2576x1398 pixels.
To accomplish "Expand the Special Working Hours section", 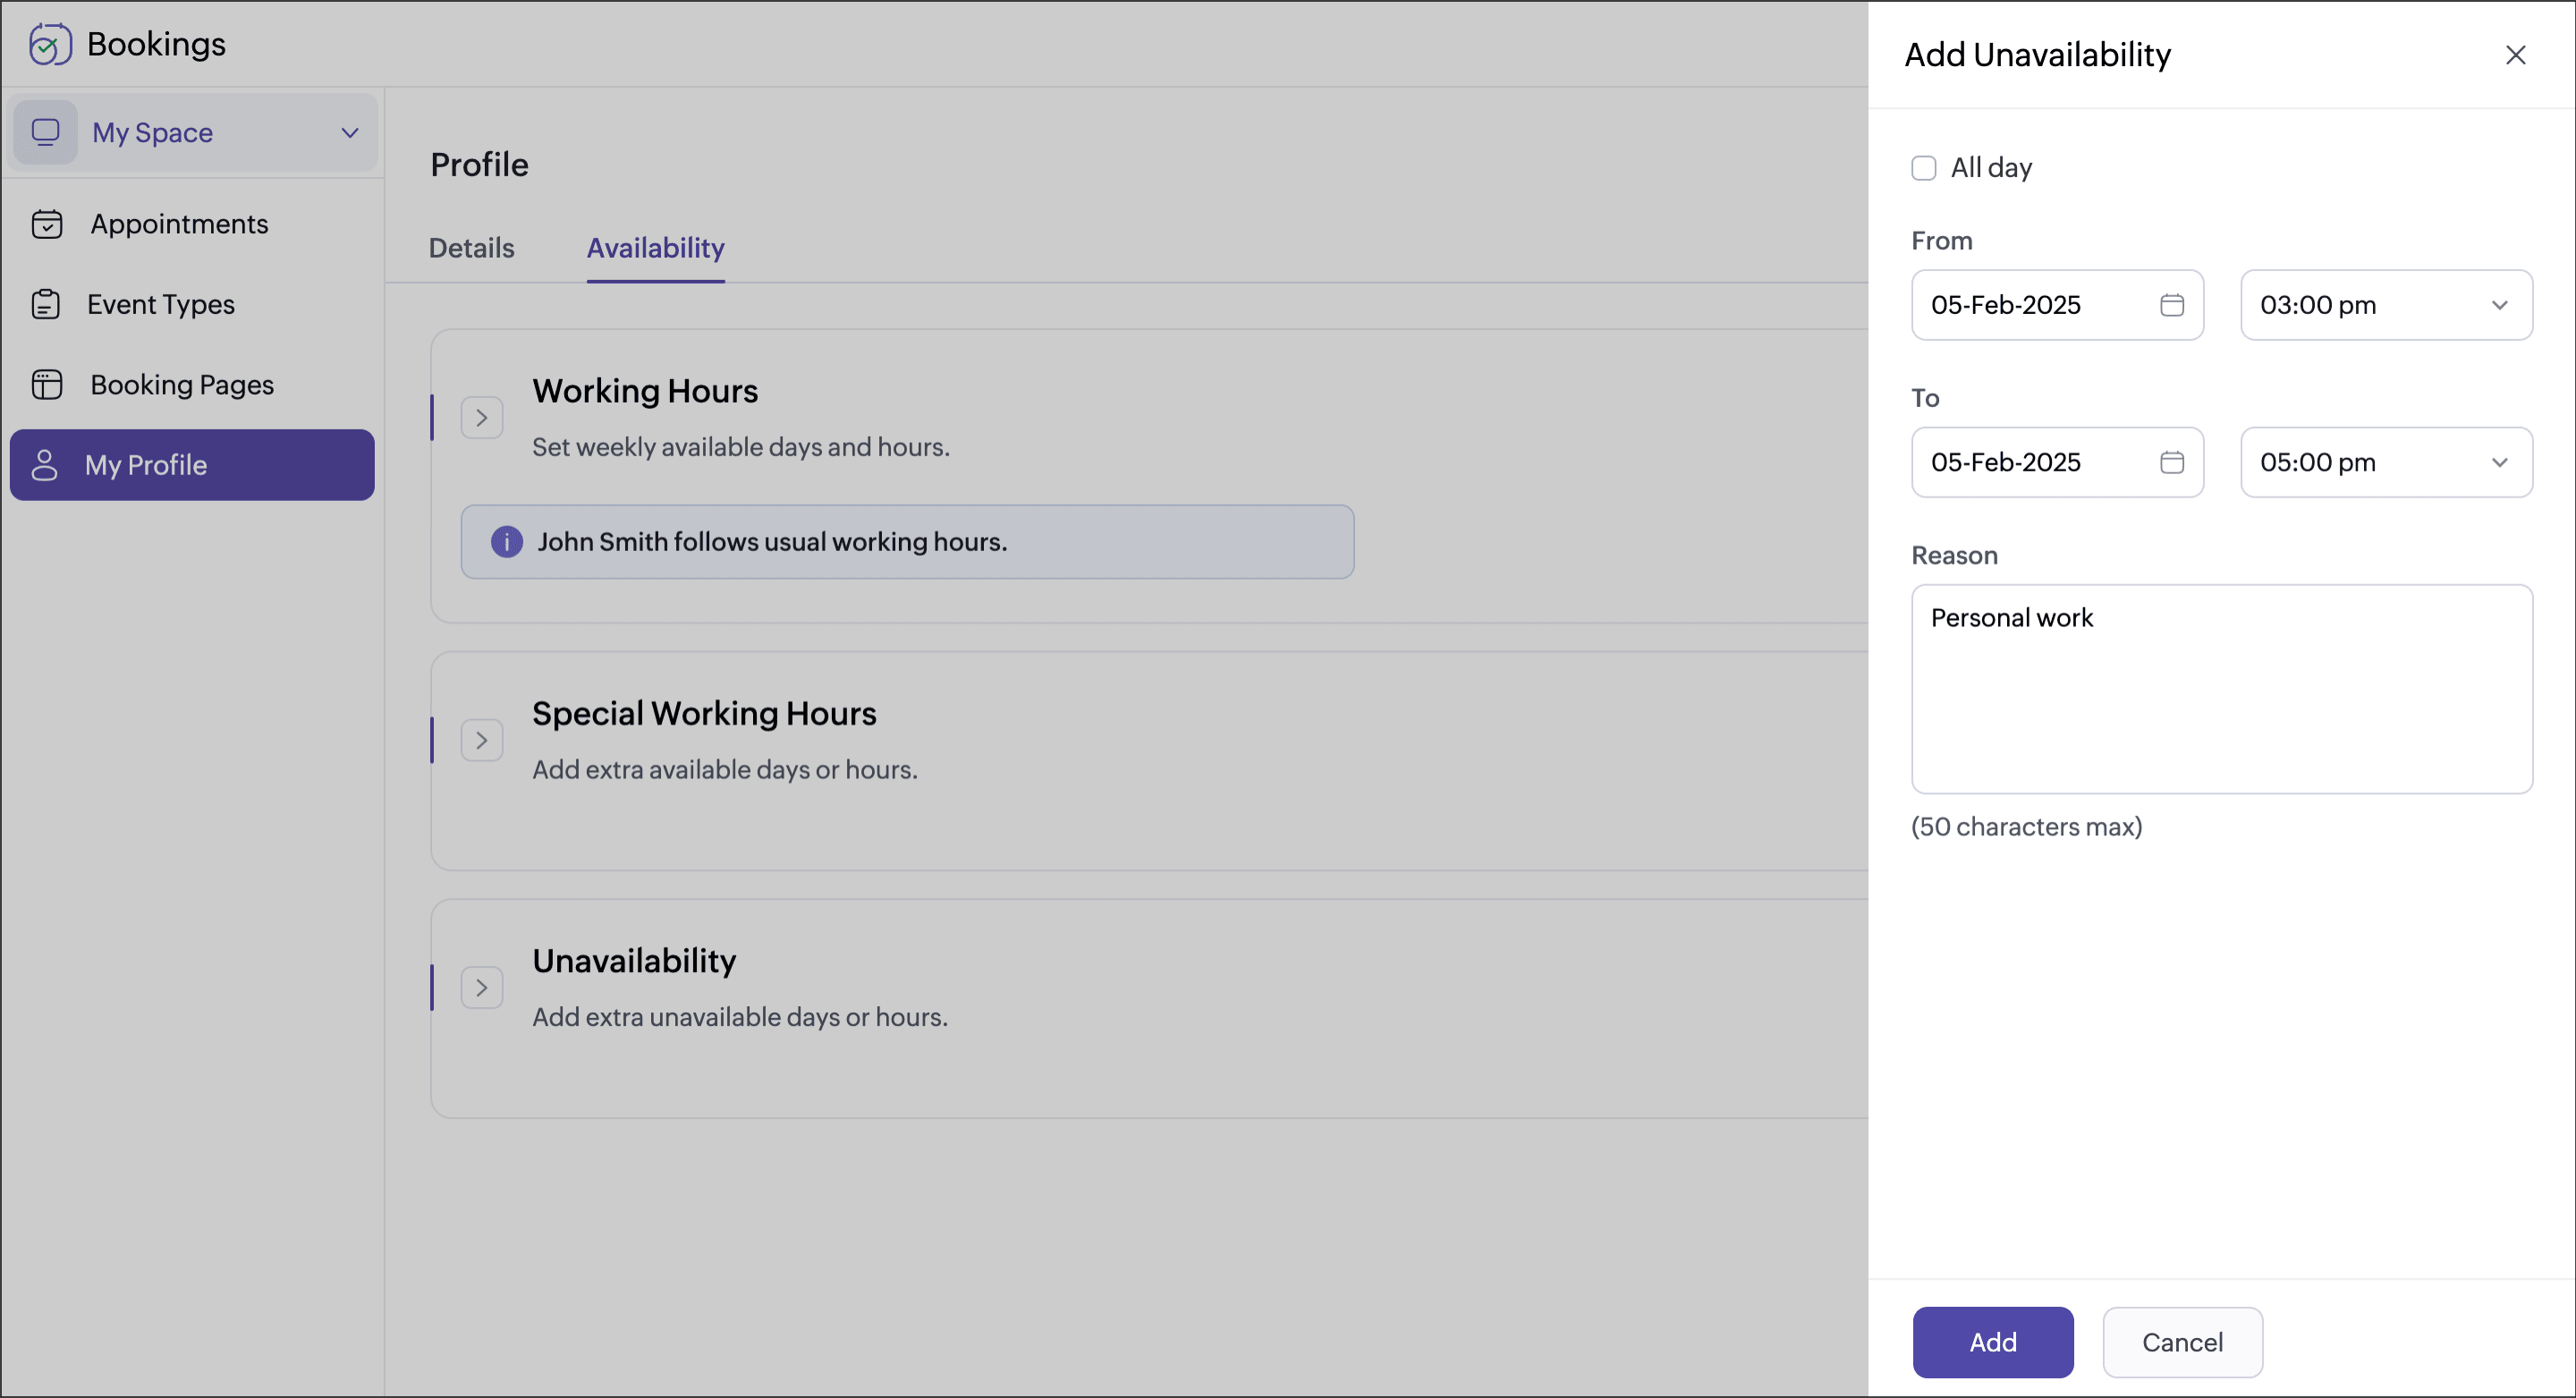I will click(x=482, y=741).
